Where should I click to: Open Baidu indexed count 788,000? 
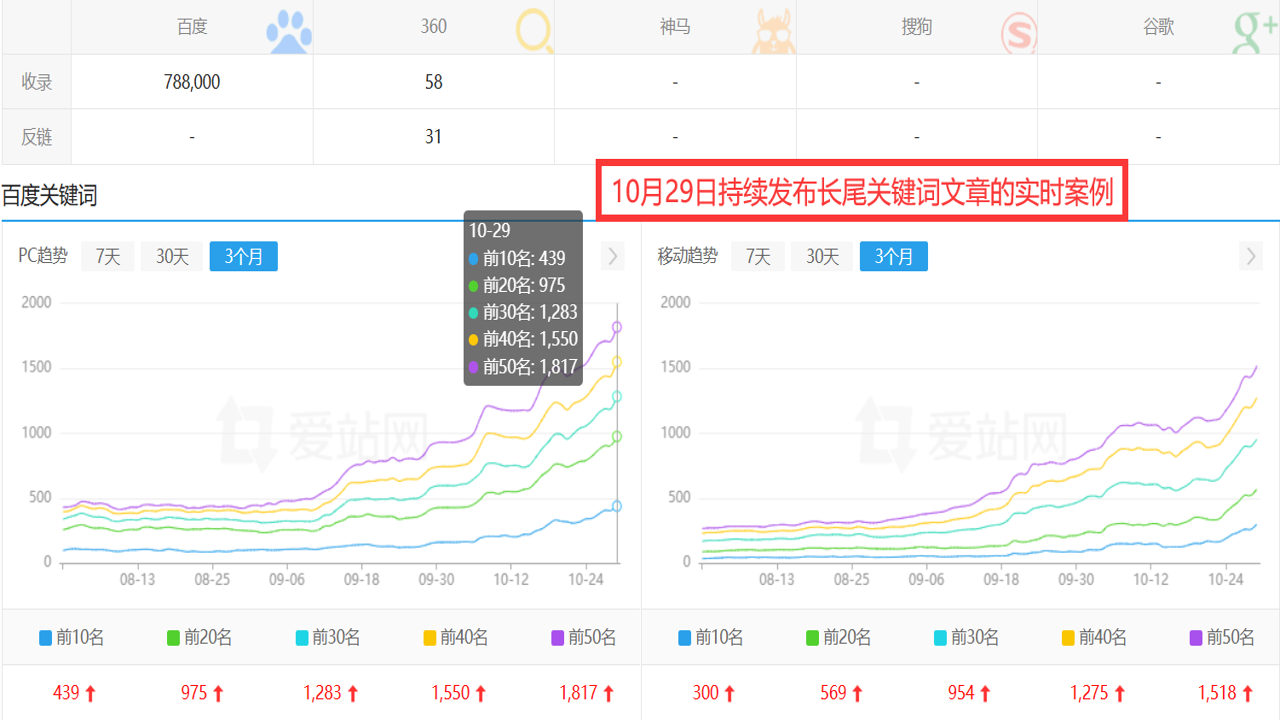tap(192, 82)
